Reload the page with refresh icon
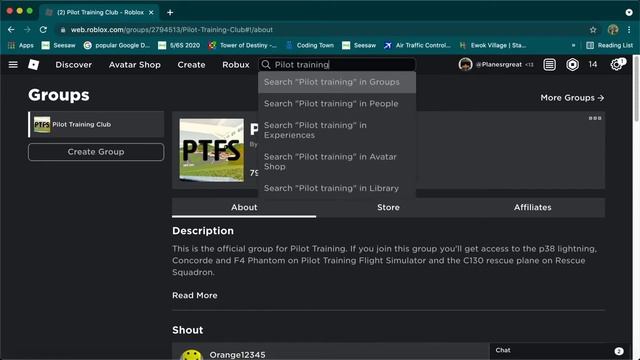 click(x=43, y=30)
